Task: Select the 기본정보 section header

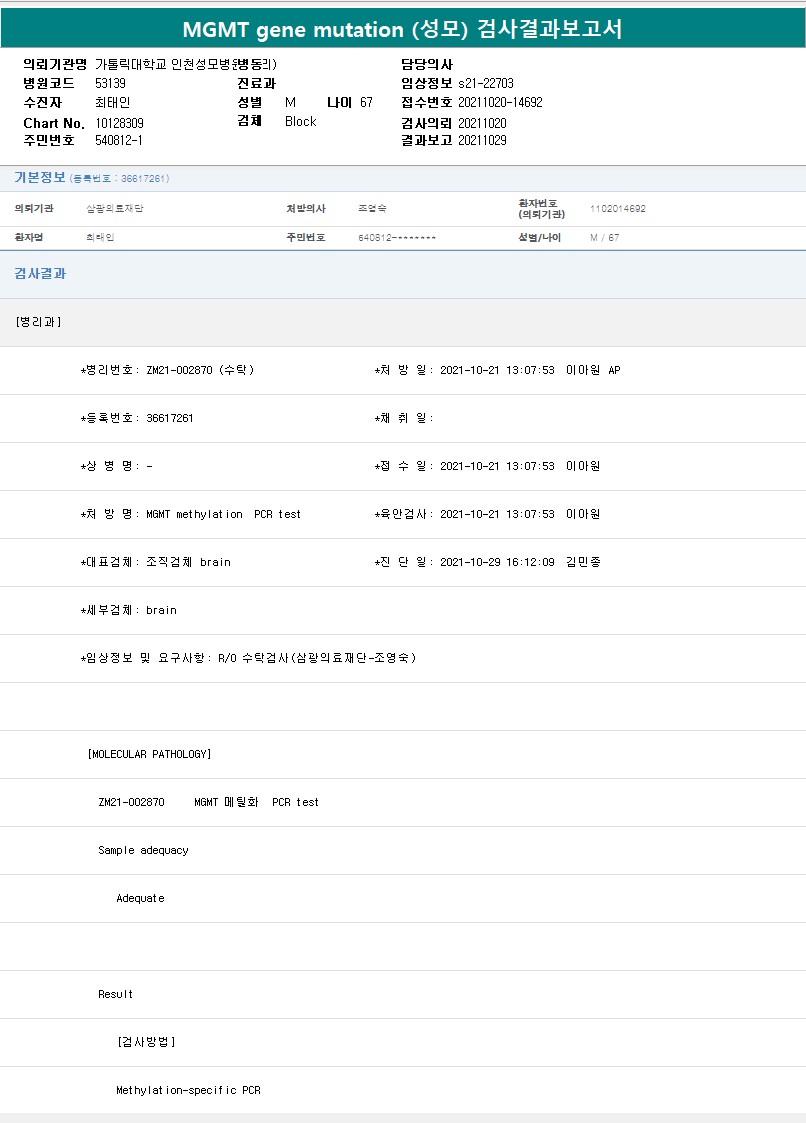Action: (x=40, y=178)
